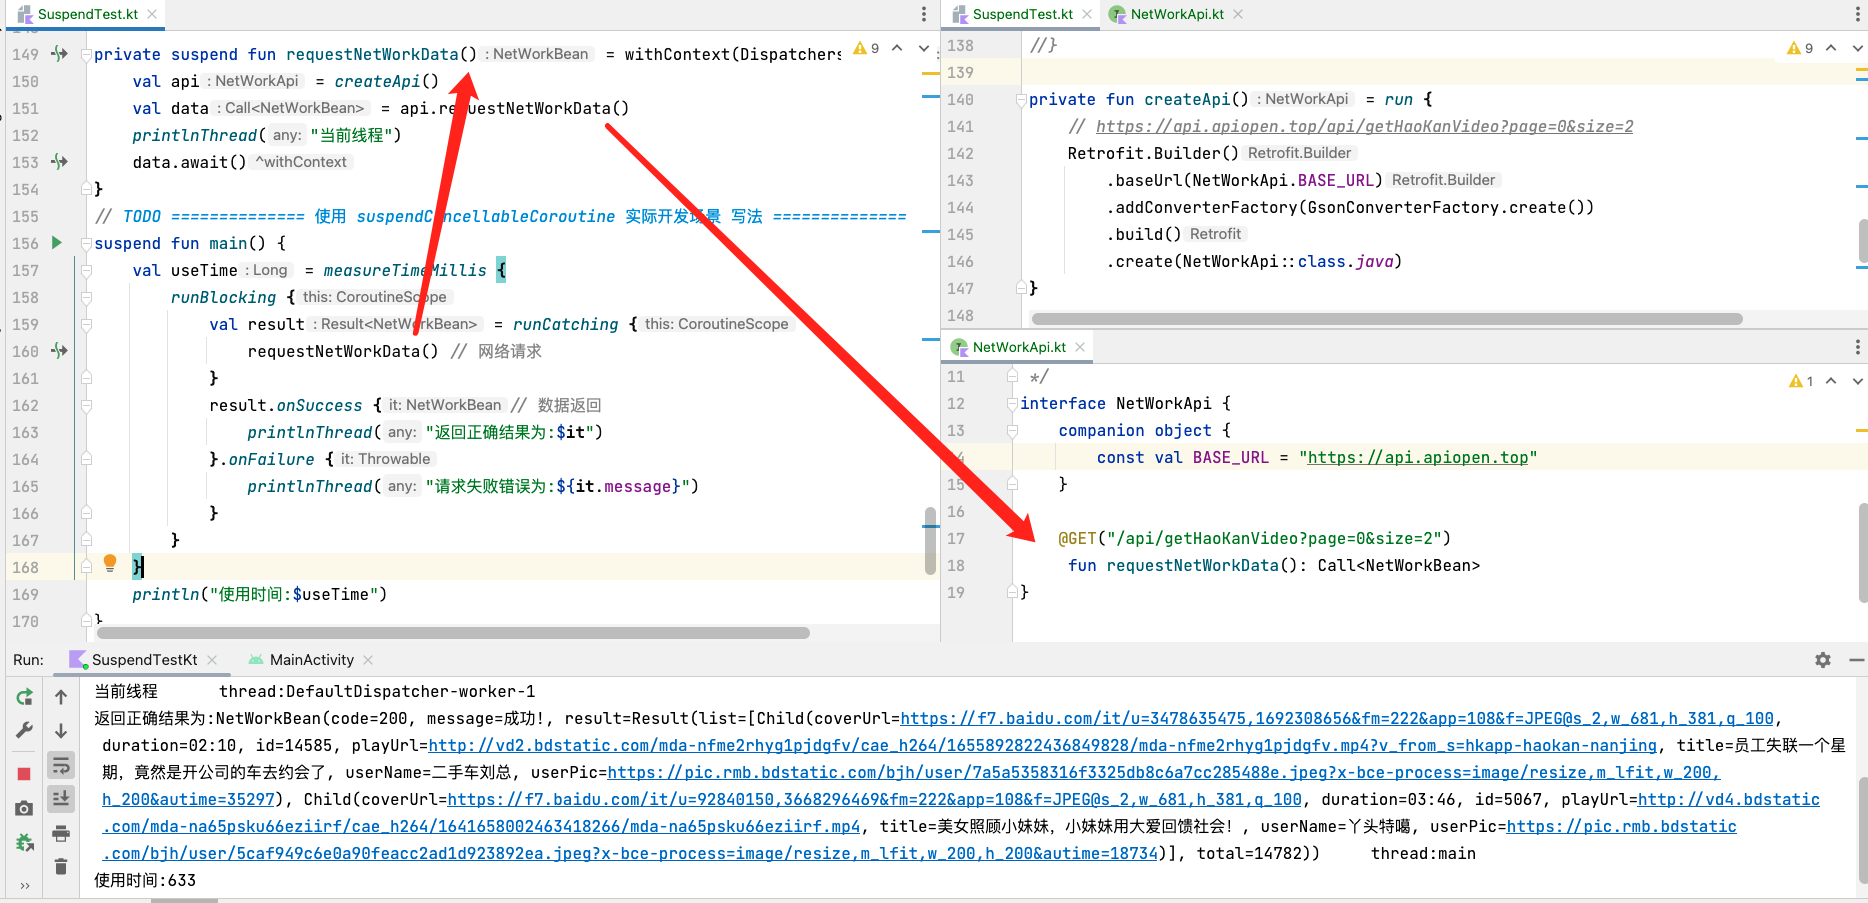Collapse runBlocking block fold on line 158
This screenshot has height=903, width=1868.
[x=86, y=297]
